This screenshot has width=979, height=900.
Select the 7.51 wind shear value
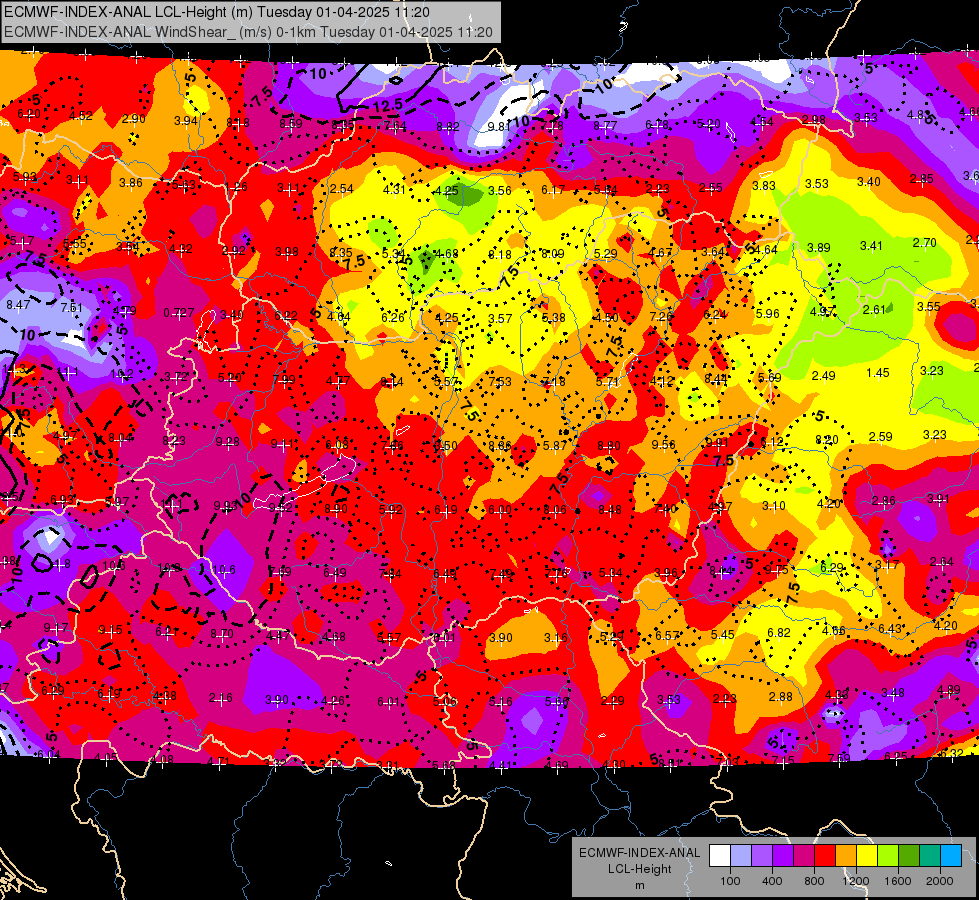pyautogui.click(x=71, y=307)
